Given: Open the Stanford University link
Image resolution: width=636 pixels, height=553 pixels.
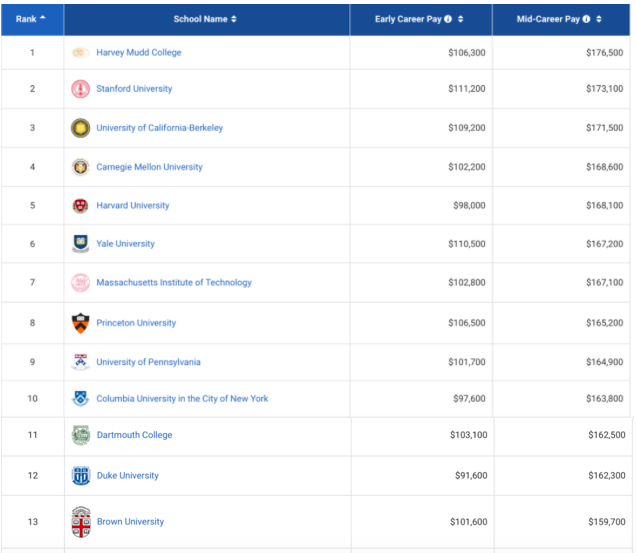Looking at the screenshot, I should point(134,89).
